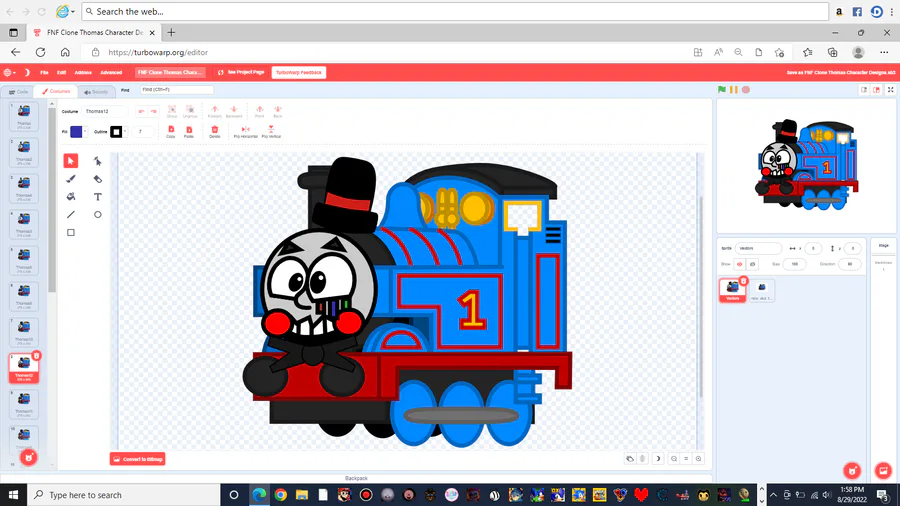Click the Redo arrow in costume editor
This screenshot has height=506, width=900.
(153, 111)
